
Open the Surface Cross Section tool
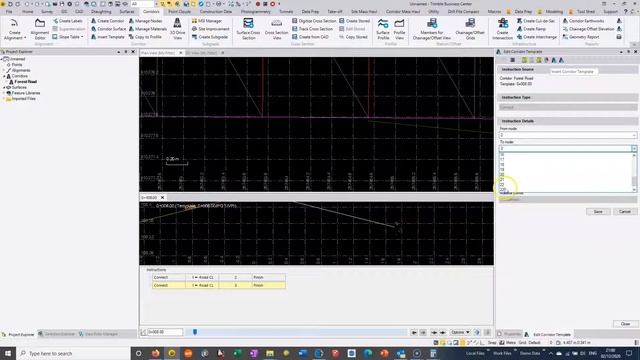pyautogui.click(x=248, y=29)
